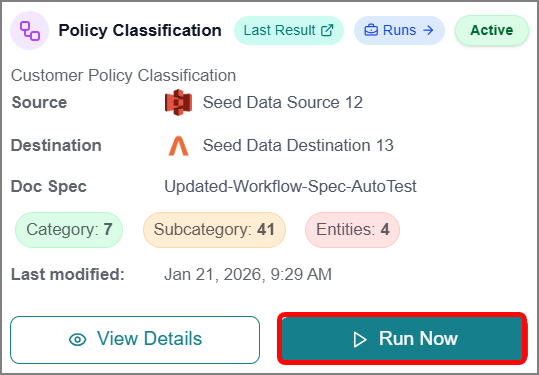Select the Category: 7 badge
The height and width of the screenshot is (375, 539).
(x=69, y=230)
